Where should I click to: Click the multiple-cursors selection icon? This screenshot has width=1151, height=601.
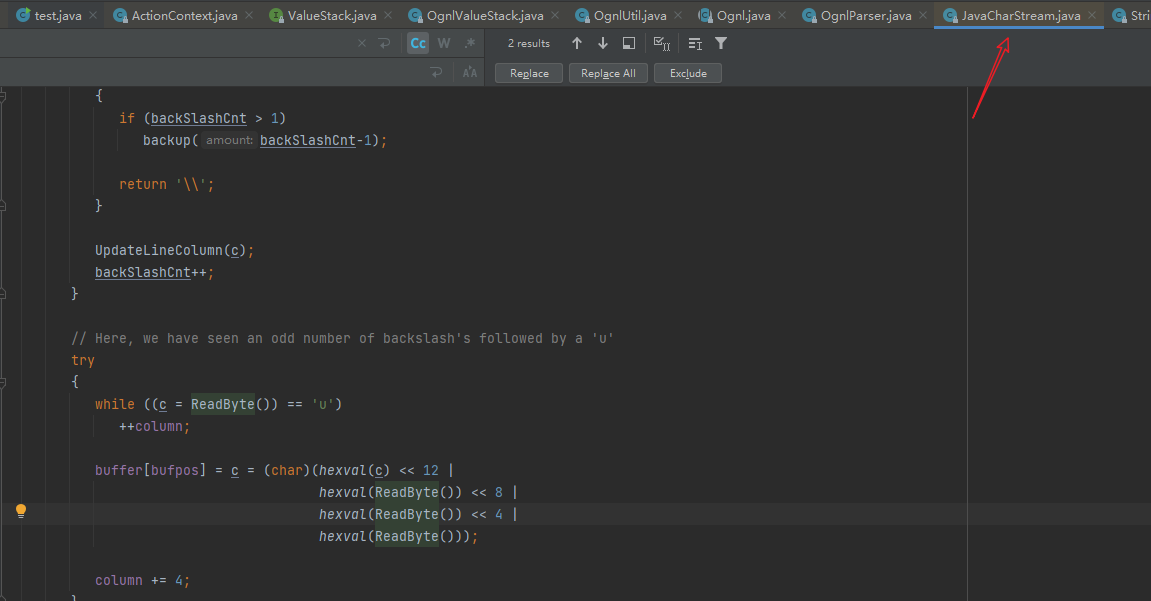click(x=695, y=44)
